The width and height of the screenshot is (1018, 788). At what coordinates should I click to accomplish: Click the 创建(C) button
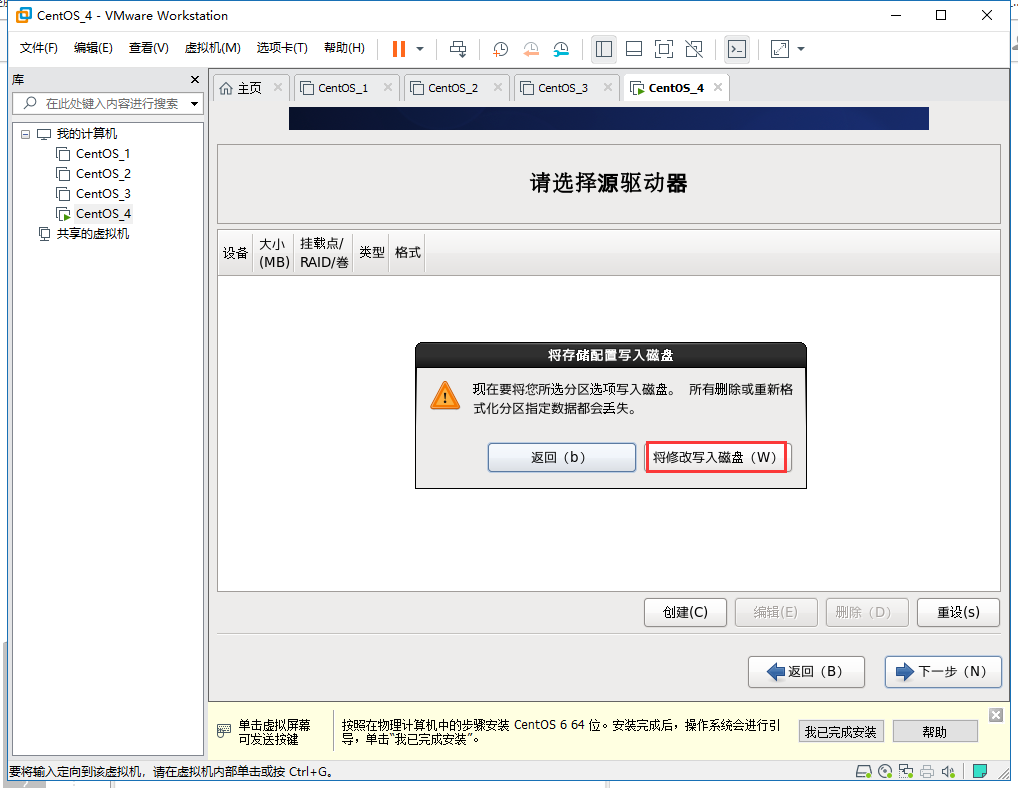coord(685,612)
